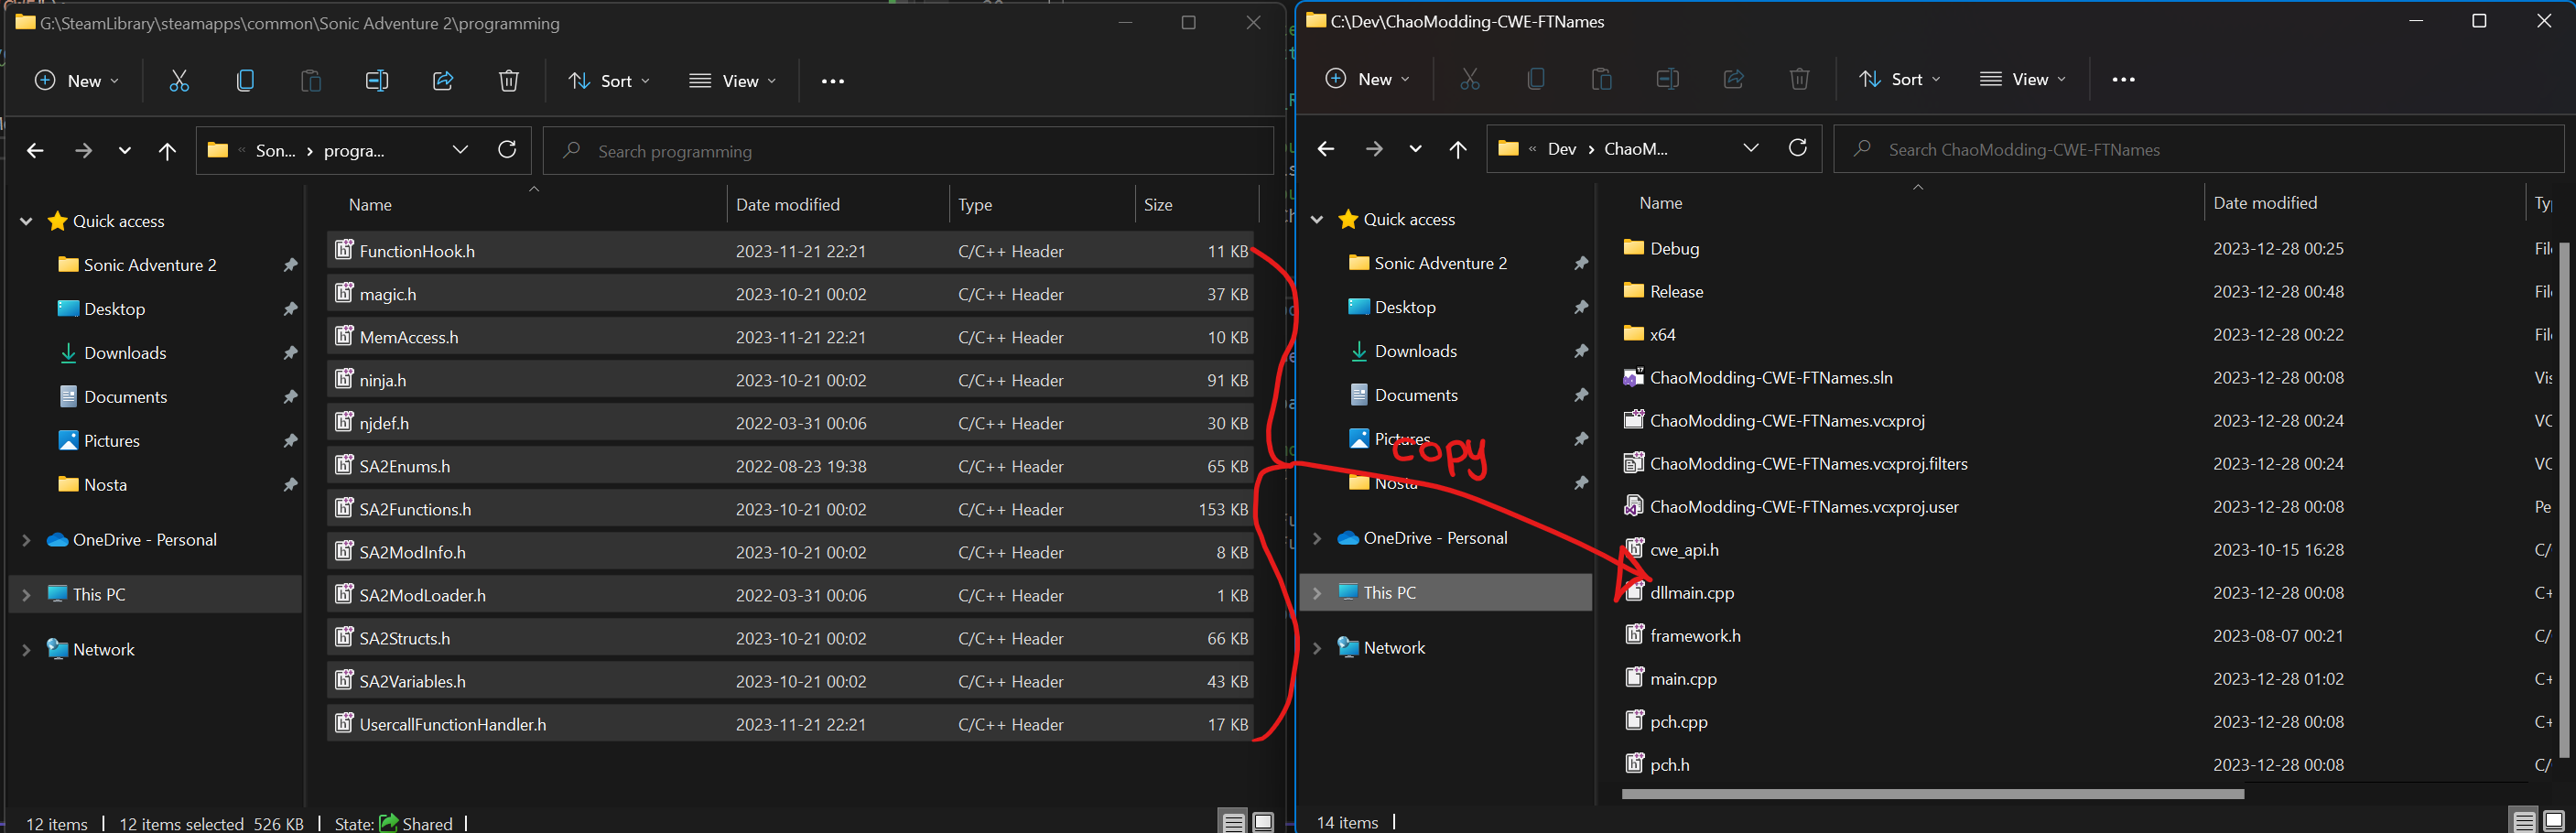The height and width of the screenshot is (833, 2576).
Task: Open Sort dropdown in ChaoModding window
Action: [1899, 79]
